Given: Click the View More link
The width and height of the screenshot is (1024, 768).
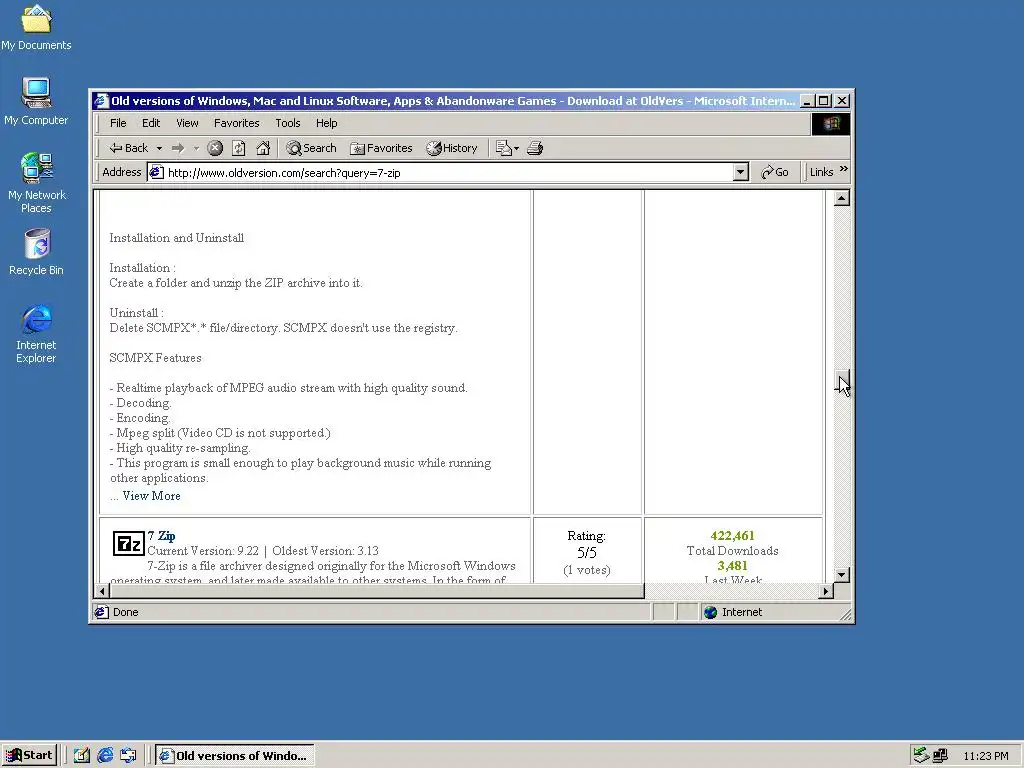Looking at the screenshot, I should [151, 496].
